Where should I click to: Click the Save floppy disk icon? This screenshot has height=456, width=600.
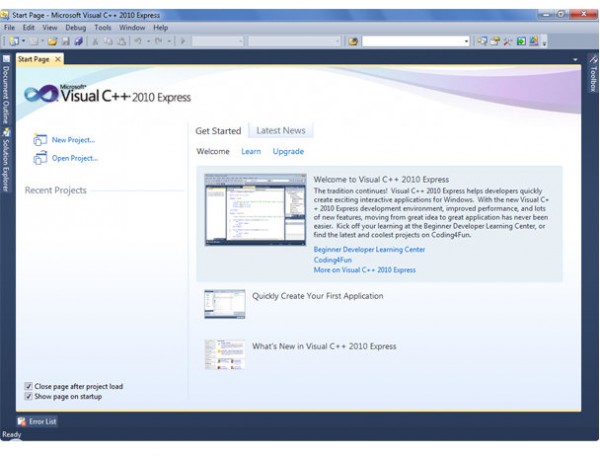[x=66, y=41]
